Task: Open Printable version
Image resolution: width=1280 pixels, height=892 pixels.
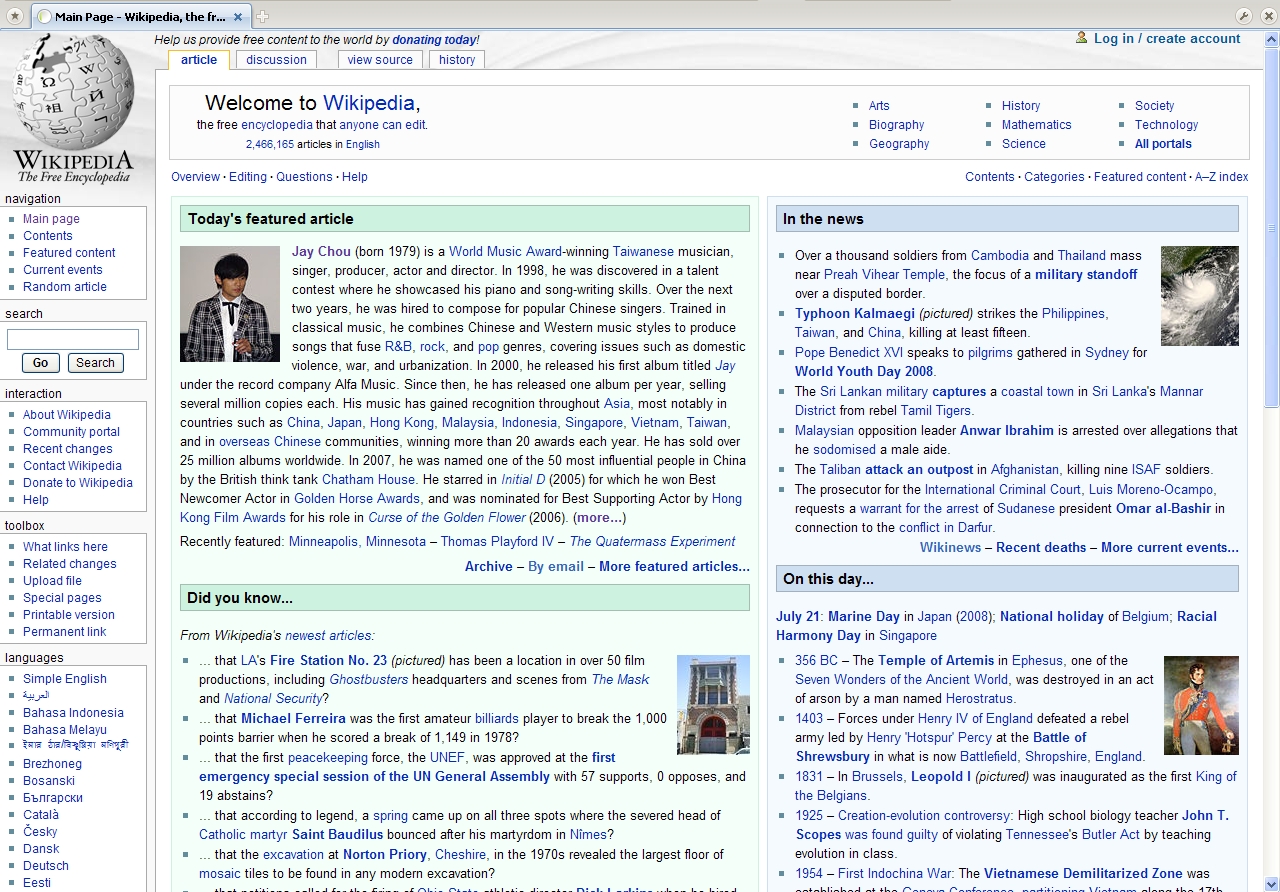Action: click(69, 615)
